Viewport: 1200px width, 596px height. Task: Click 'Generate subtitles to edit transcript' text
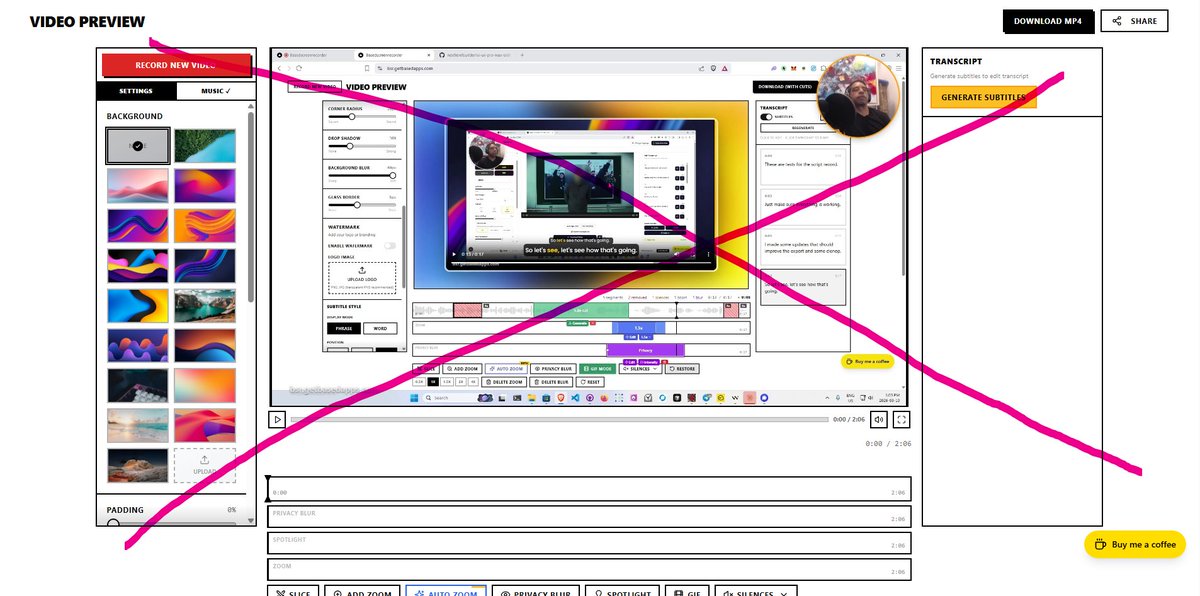tap(980, 76)
